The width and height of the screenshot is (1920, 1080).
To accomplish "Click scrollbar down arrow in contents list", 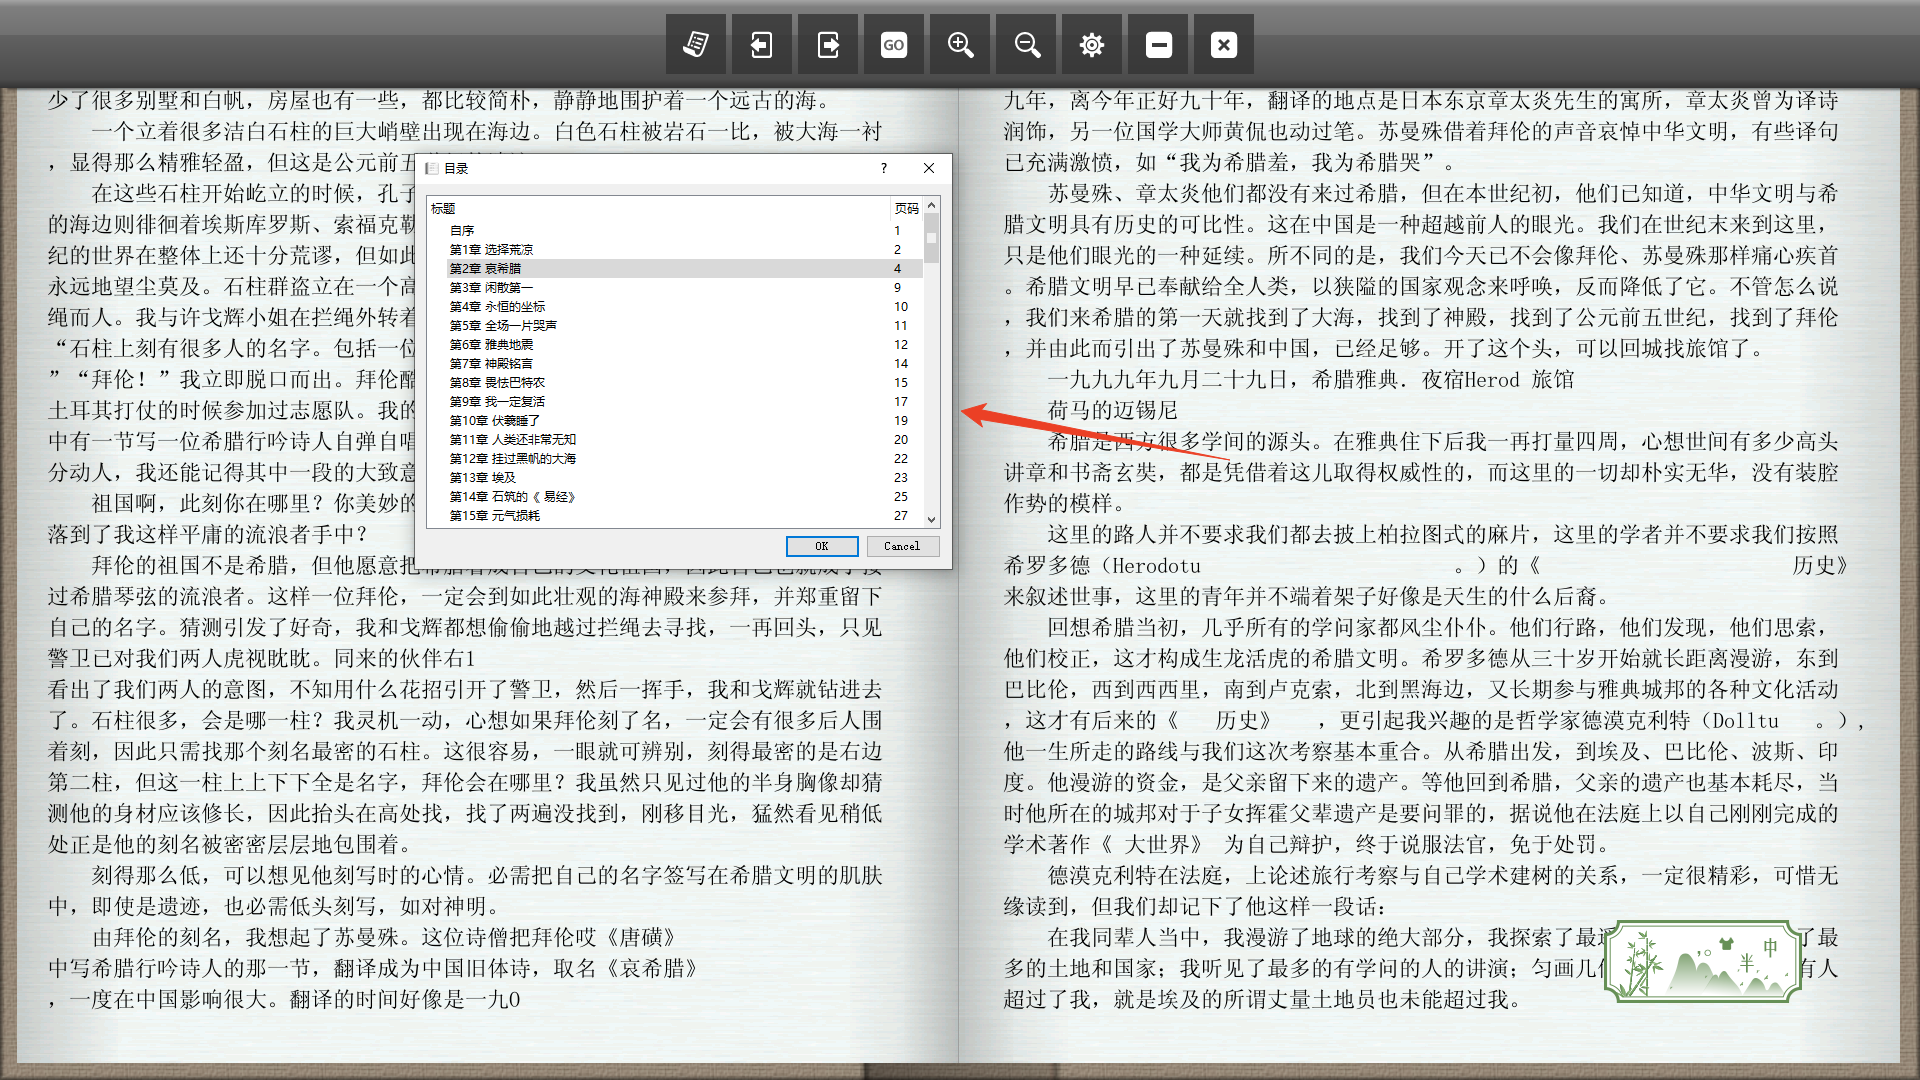I will click(932, 519).
